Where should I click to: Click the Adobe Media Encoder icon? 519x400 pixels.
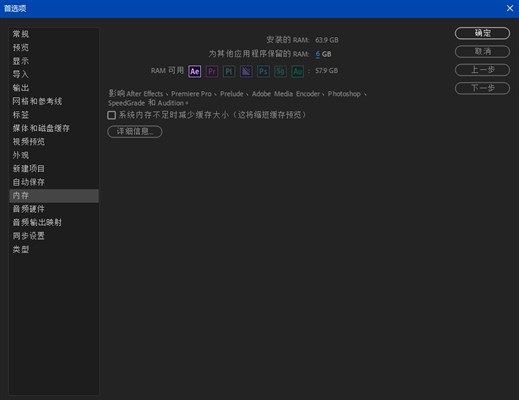pos(246,71)
